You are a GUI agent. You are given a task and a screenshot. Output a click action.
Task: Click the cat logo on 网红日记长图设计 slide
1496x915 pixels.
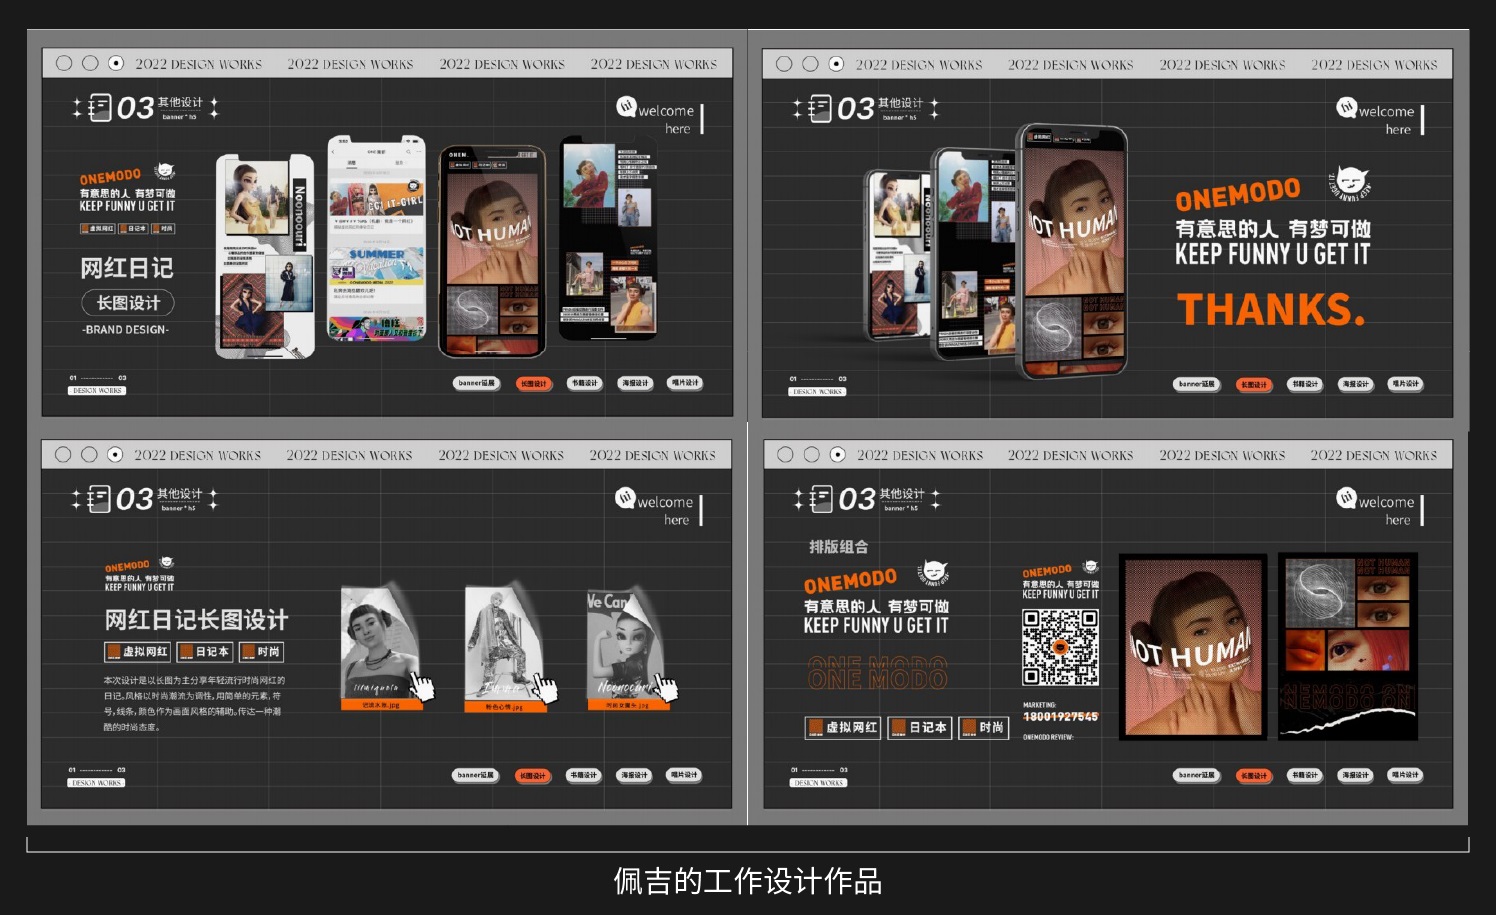(166, 563)
